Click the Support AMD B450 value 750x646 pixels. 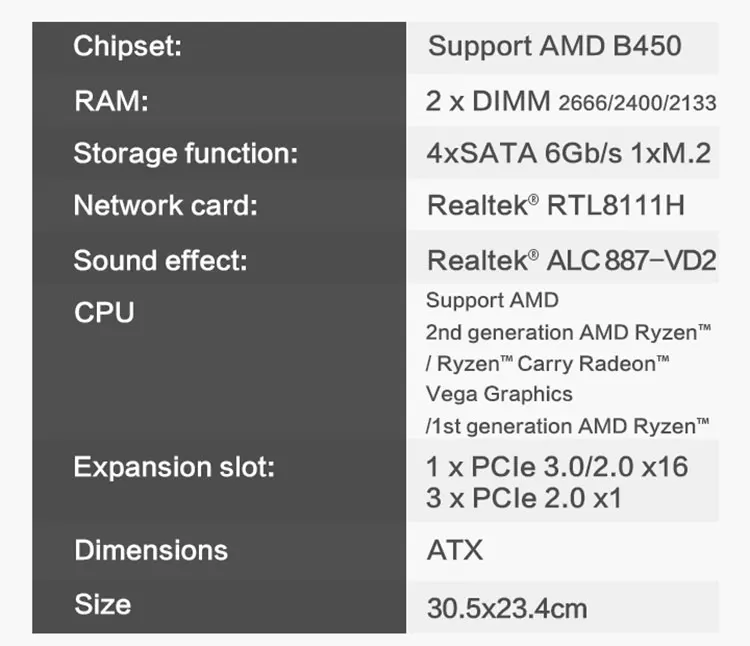pyautogui.click(x=554, y=46)
